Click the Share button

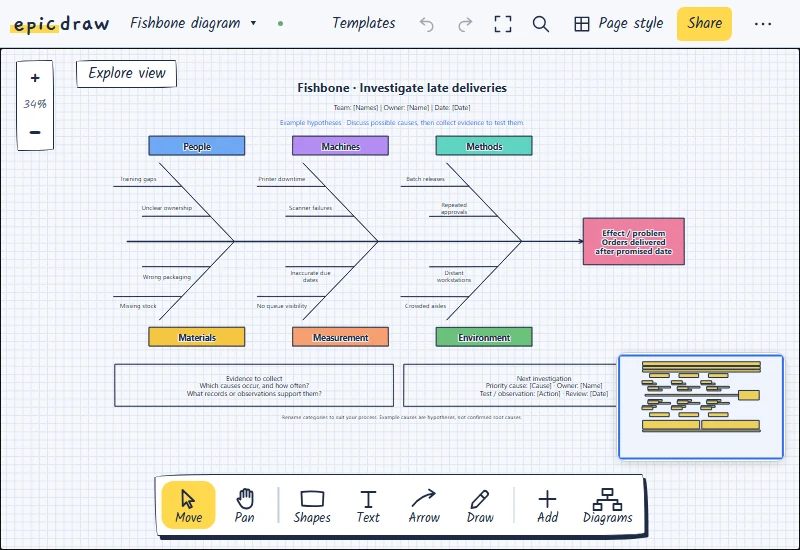pos(704,23)
